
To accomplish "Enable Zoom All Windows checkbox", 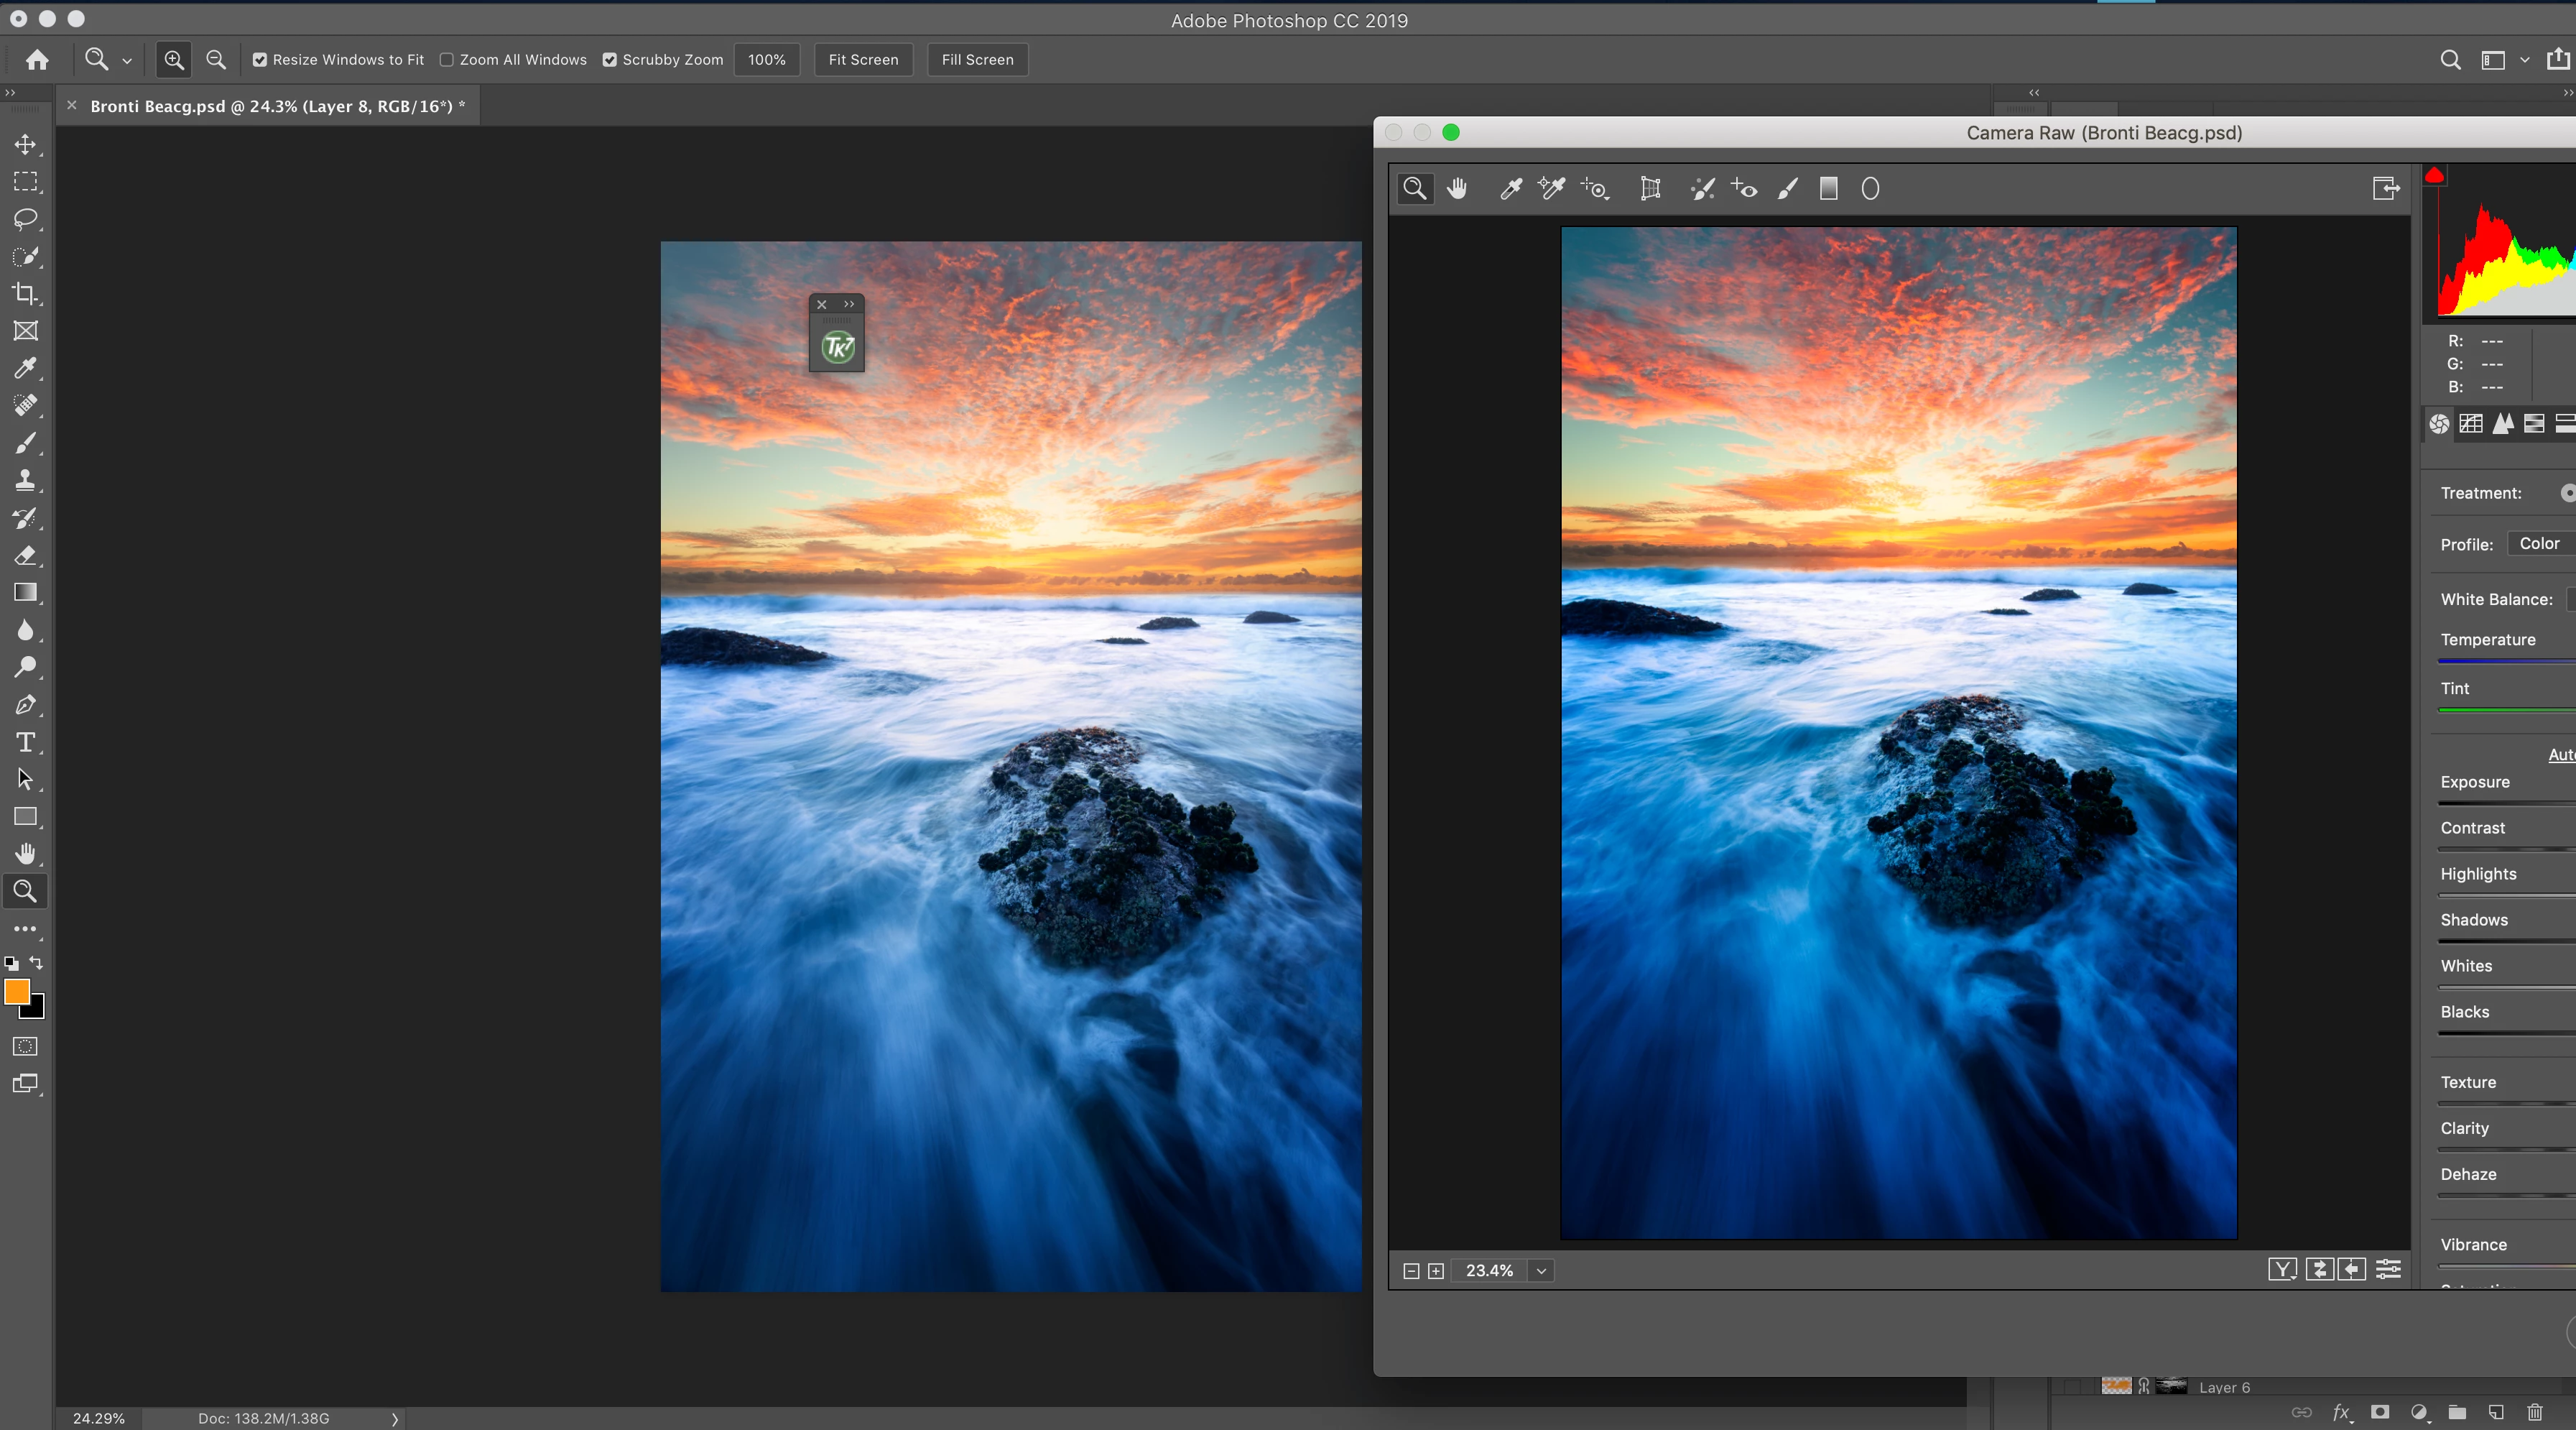I will (x=447, y=60).
